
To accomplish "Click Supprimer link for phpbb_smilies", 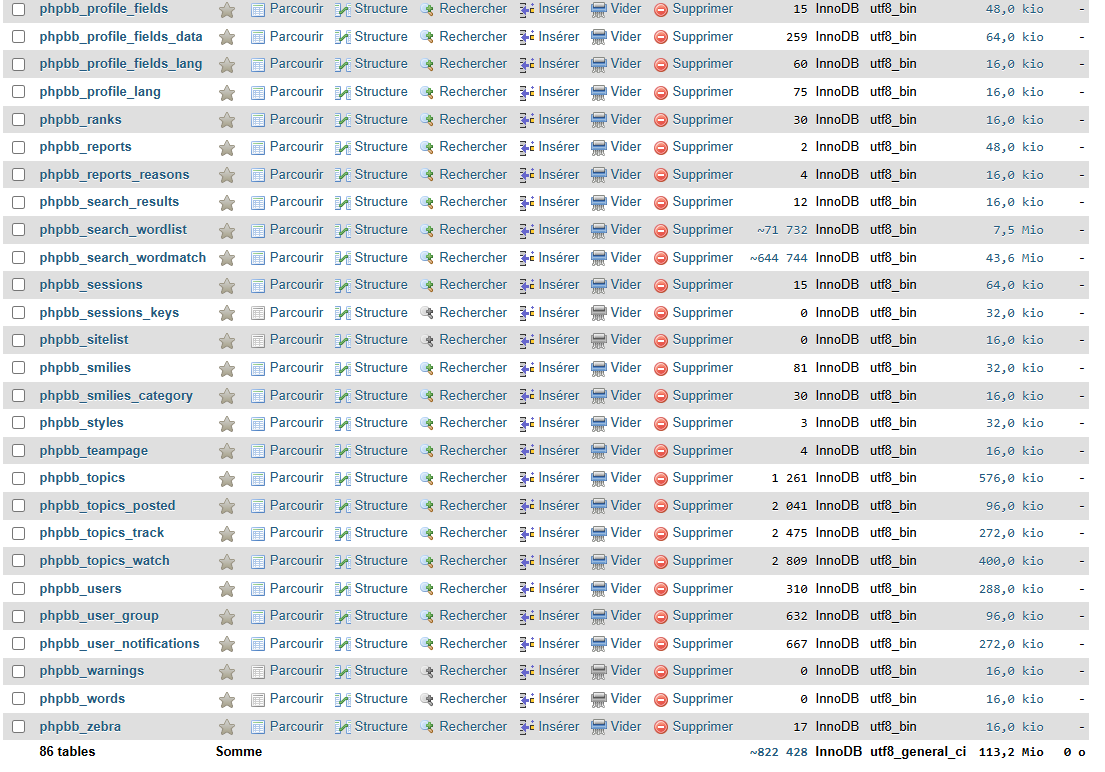I will pyautogui.click(x=703, y=368).
